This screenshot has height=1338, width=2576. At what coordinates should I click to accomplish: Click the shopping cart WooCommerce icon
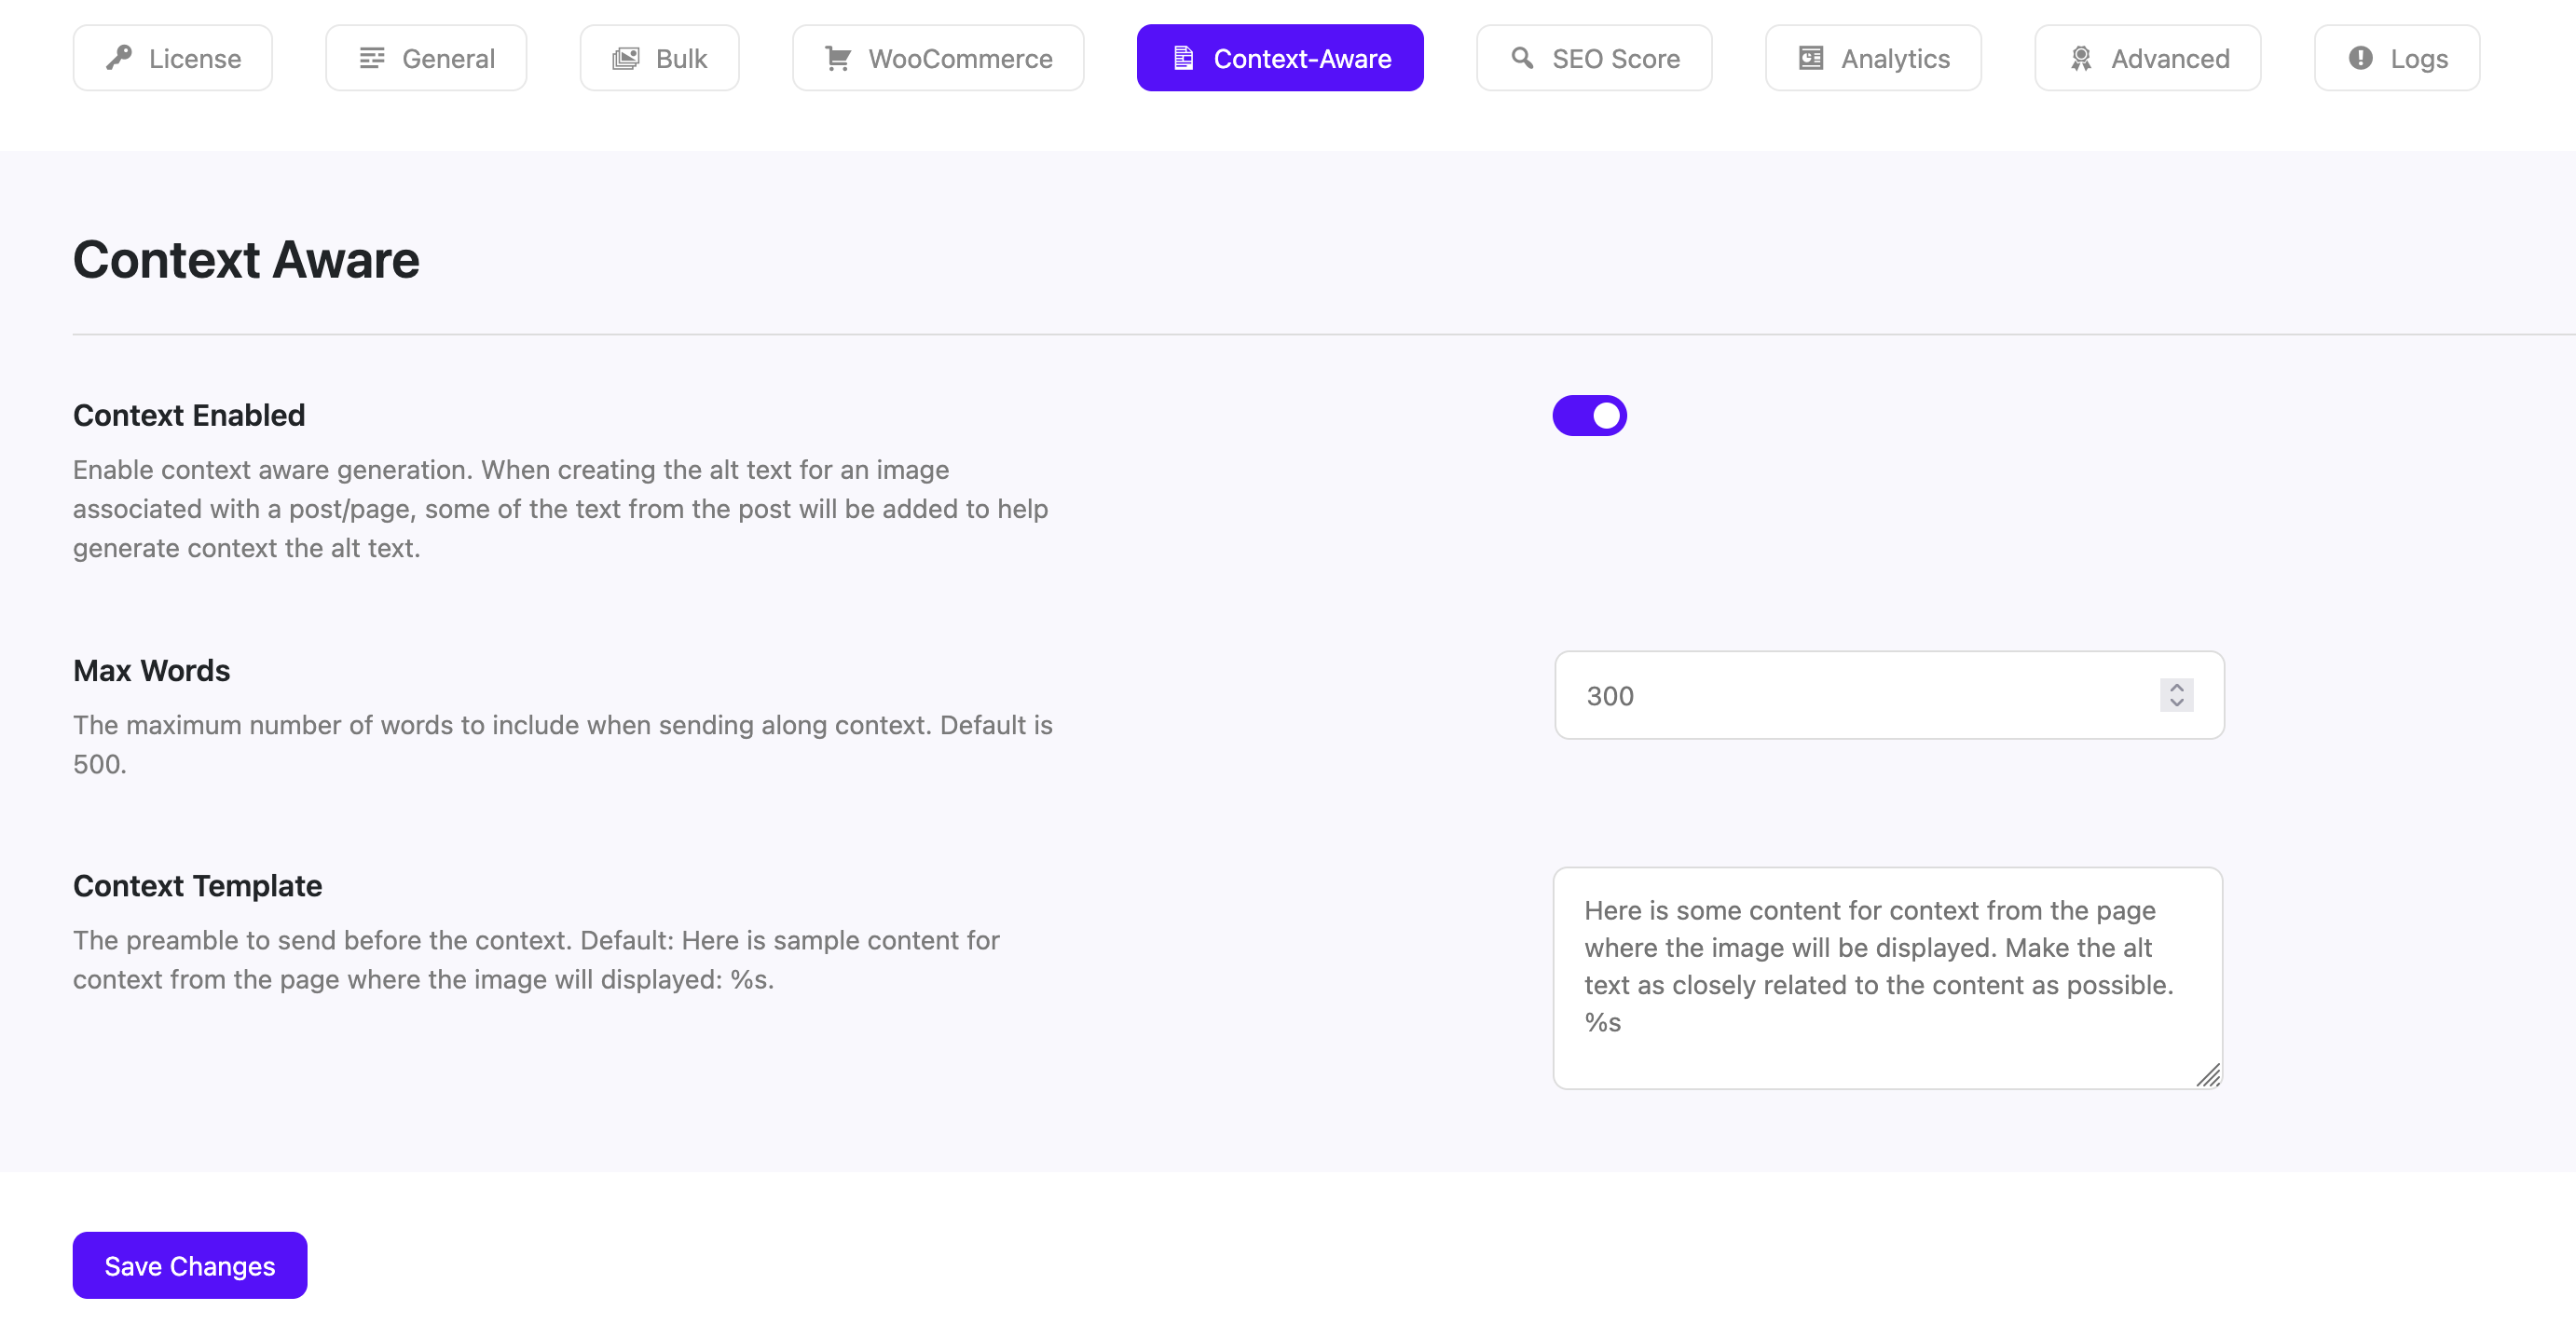tap(837, 58)
